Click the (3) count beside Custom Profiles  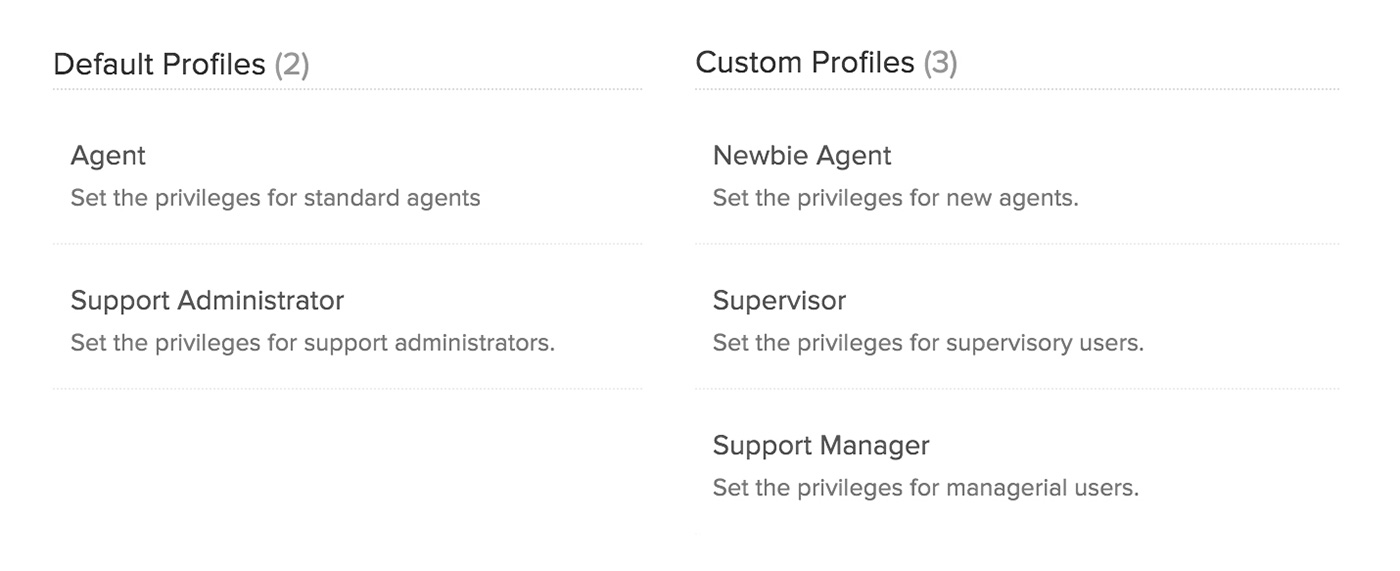[940, 63]
